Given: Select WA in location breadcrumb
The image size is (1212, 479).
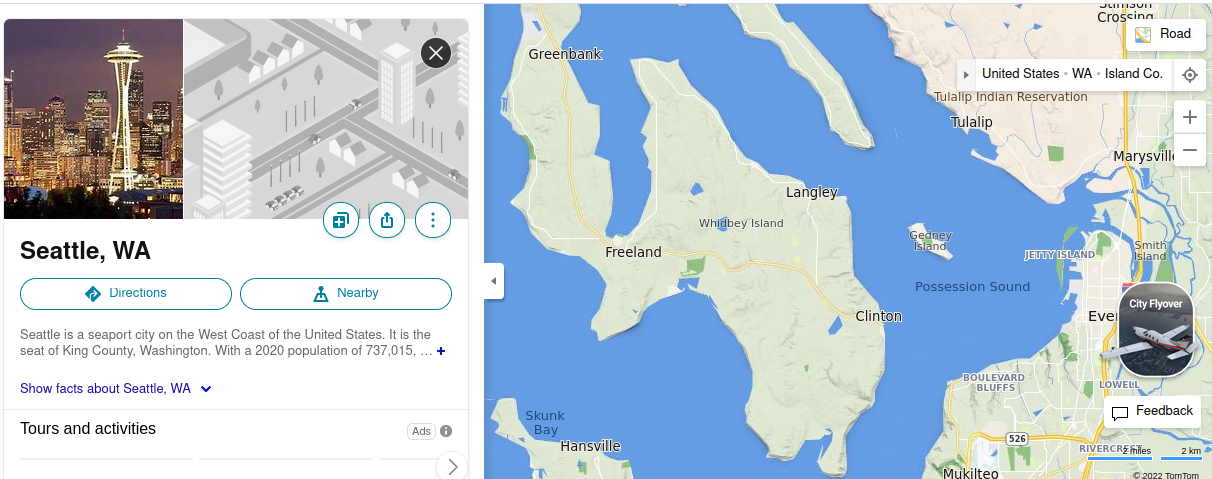Looking at the screenshot, I should [1082, 74].
